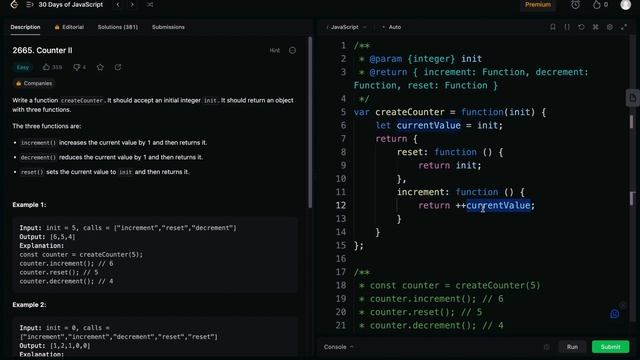Open the LeetCode home logo

[x=14, y=4]
